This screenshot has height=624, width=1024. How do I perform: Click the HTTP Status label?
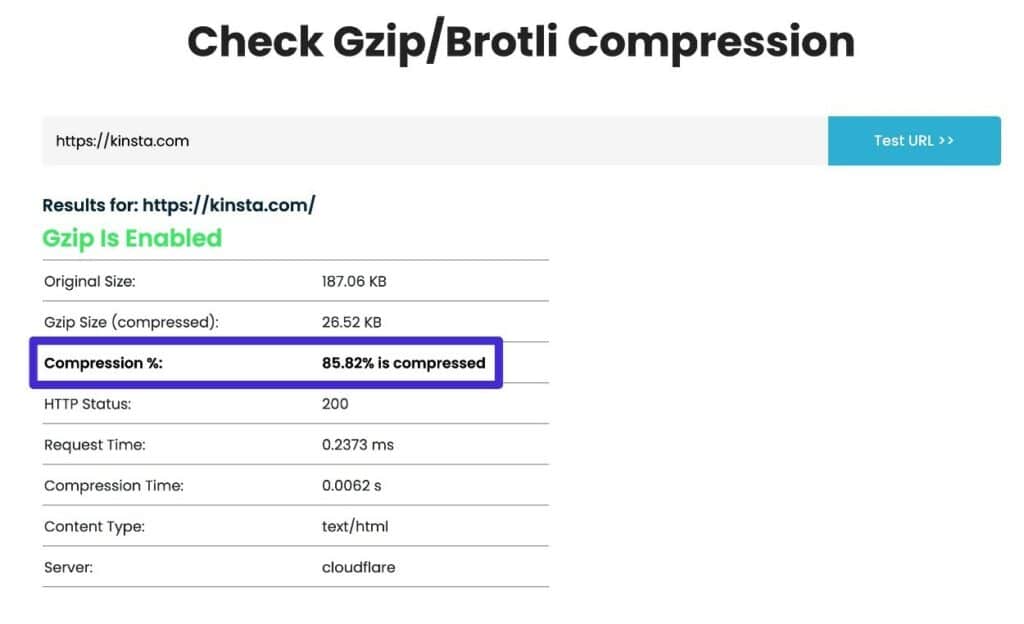pyautogui.click(x=91, y=404)
